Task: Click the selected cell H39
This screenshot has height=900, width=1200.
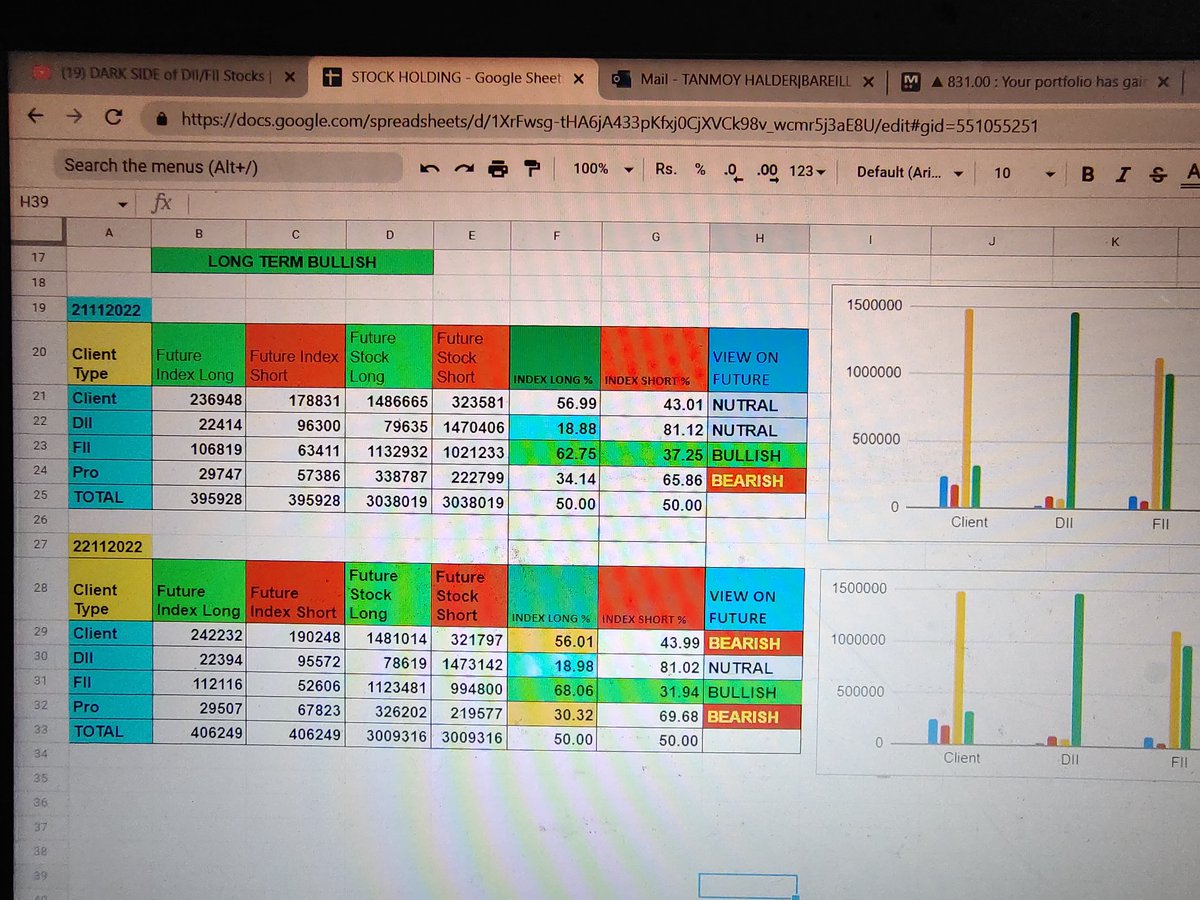Action: [748, 885]
